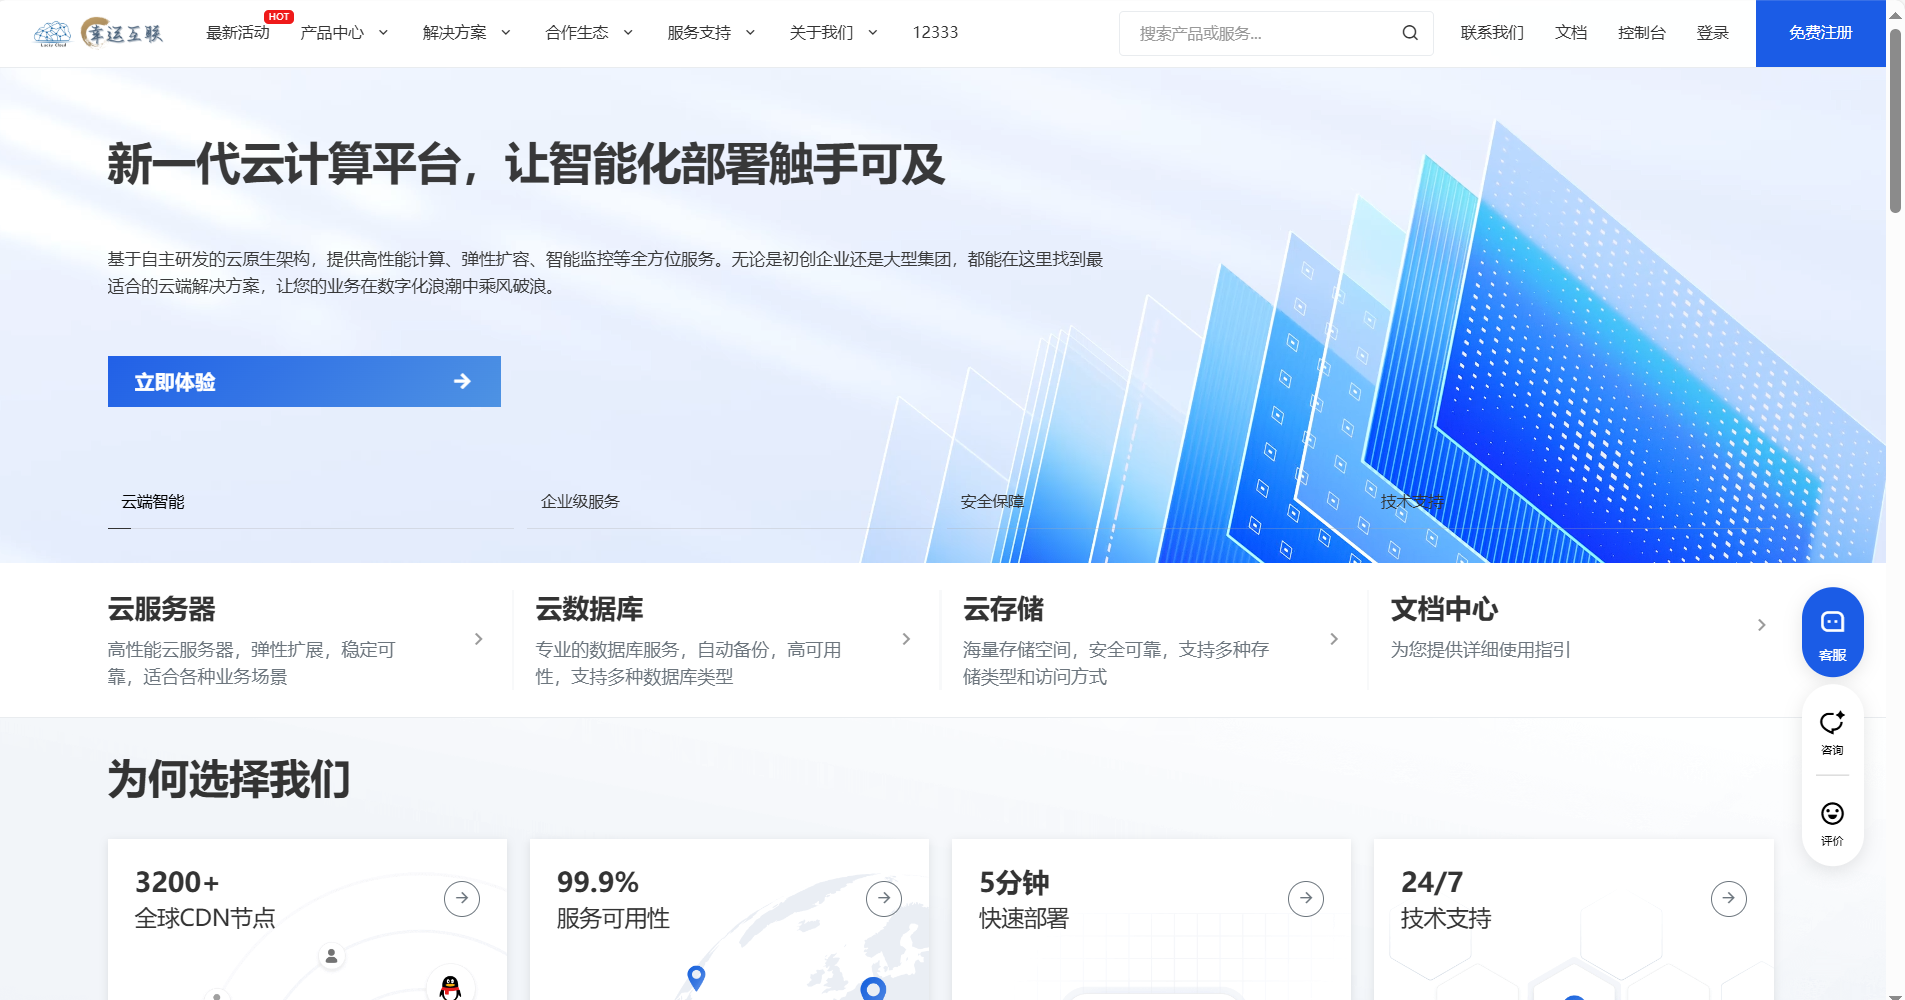The width and height of the screenshot is (1905, 1000).
Task: Switch to the 企业级服务 banner tab
Action: pyautogui.click(x=580, y=502)
